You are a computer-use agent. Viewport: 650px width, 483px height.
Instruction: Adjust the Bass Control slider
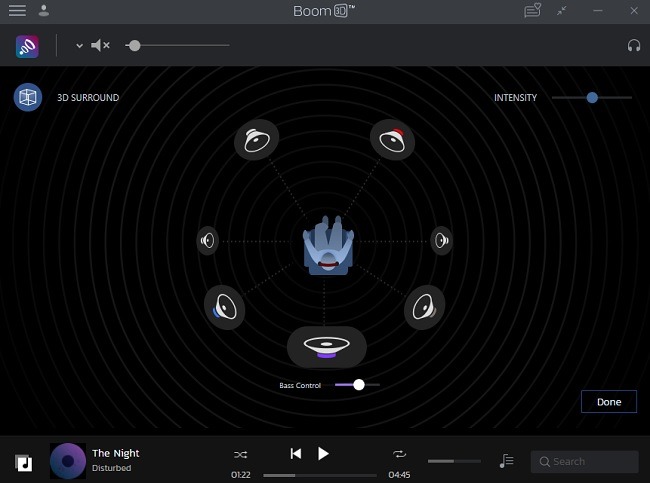[x=359, y=385]
